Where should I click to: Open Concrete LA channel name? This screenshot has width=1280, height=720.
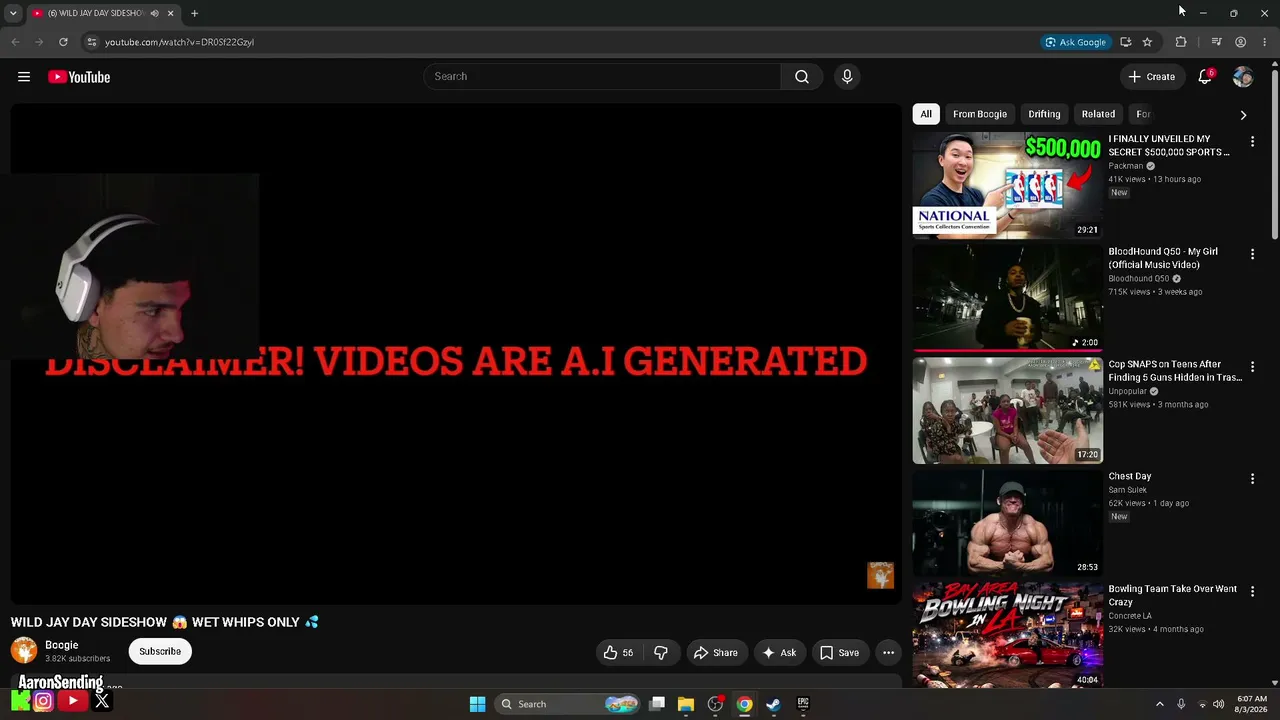pyautogui.click(x=1130, y=616)
